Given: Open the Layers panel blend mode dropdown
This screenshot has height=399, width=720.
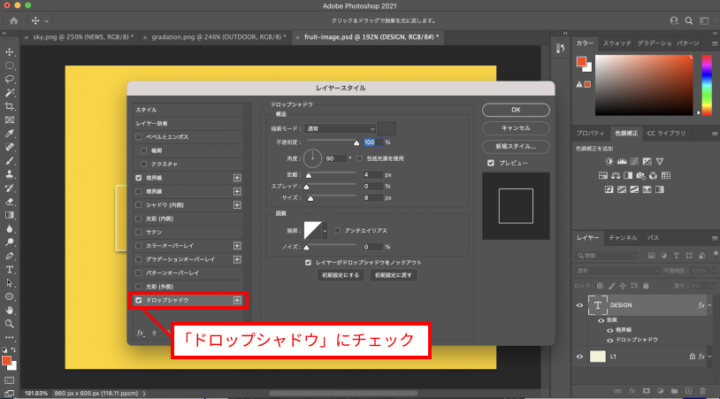Looking at the screenshot, I should tap(617, 271).
